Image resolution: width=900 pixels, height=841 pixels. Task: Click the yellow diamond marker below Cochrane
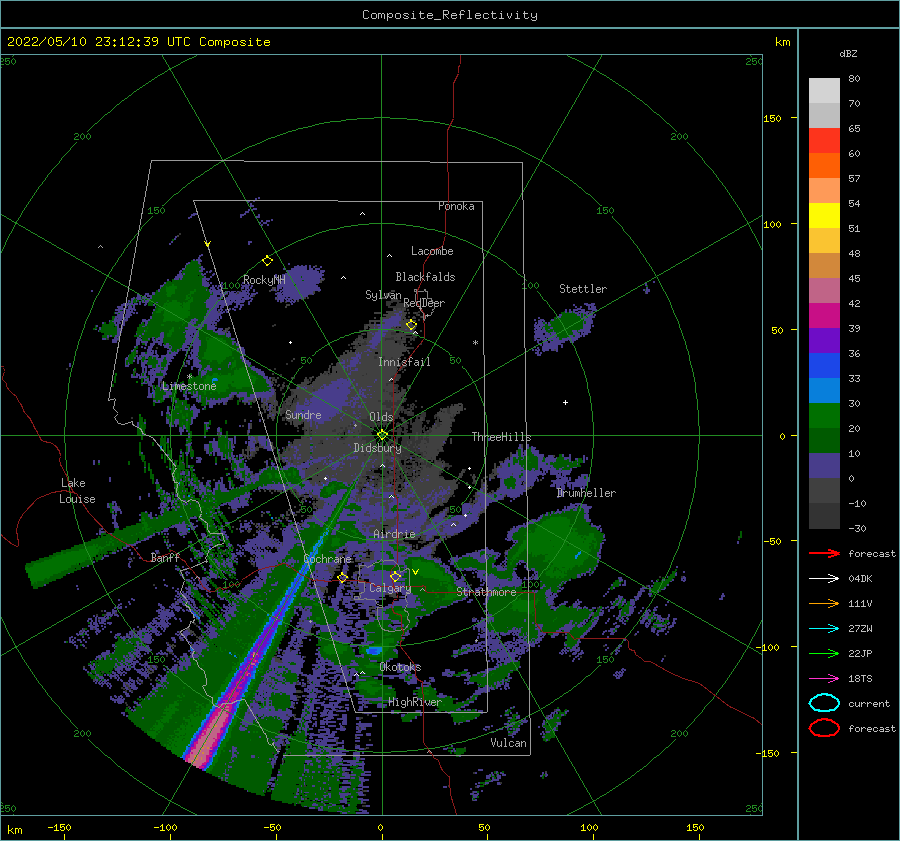point(342,578)
